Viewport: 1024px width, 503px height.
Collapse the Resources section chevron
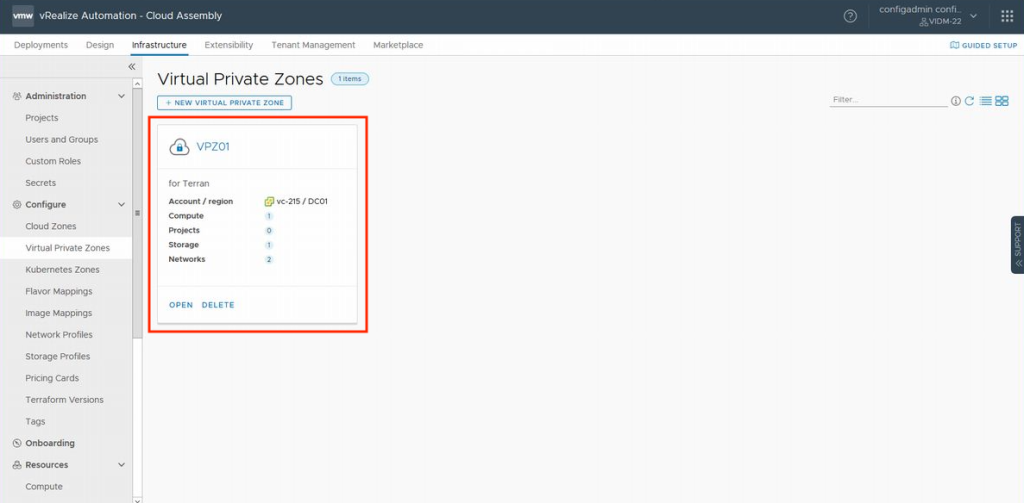coord(121,465)
